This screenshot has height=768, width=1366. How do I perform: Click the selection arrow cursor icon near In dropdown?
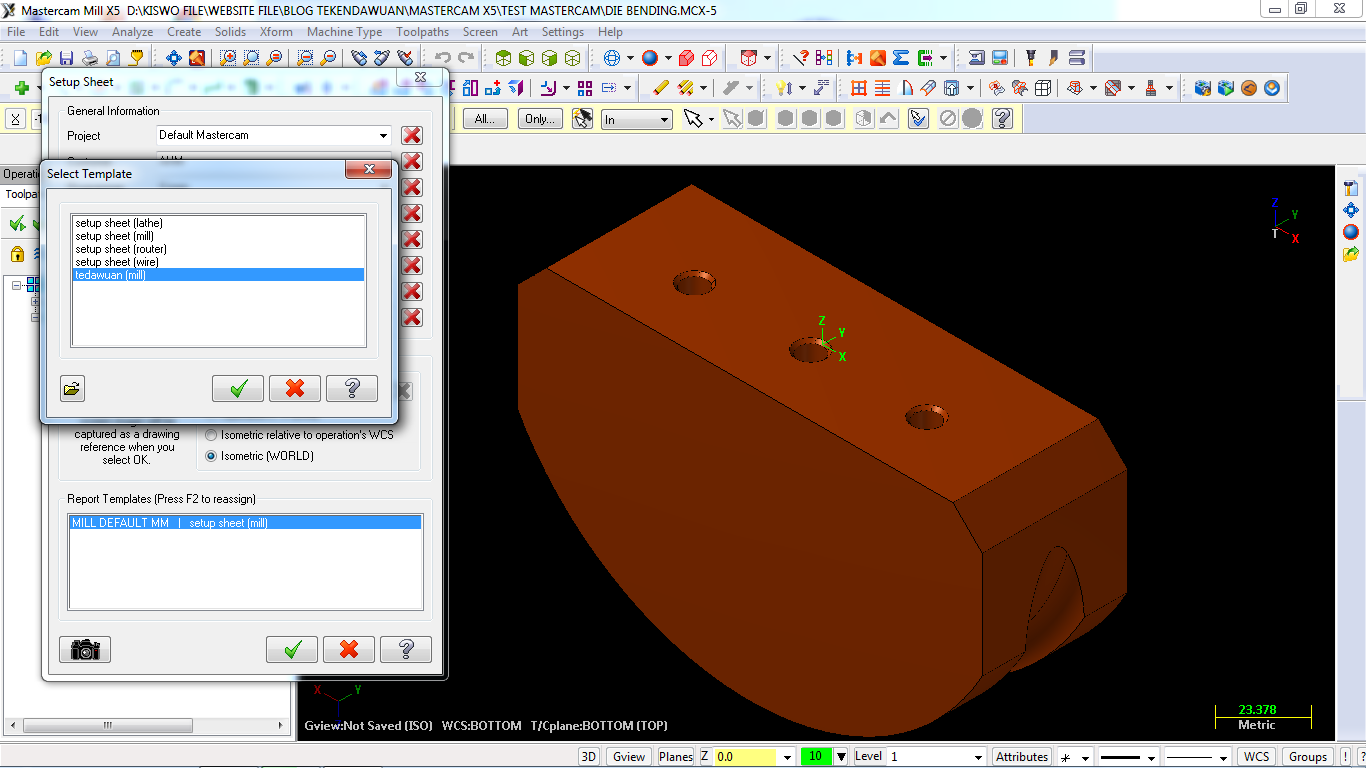(x=693, y=118)
